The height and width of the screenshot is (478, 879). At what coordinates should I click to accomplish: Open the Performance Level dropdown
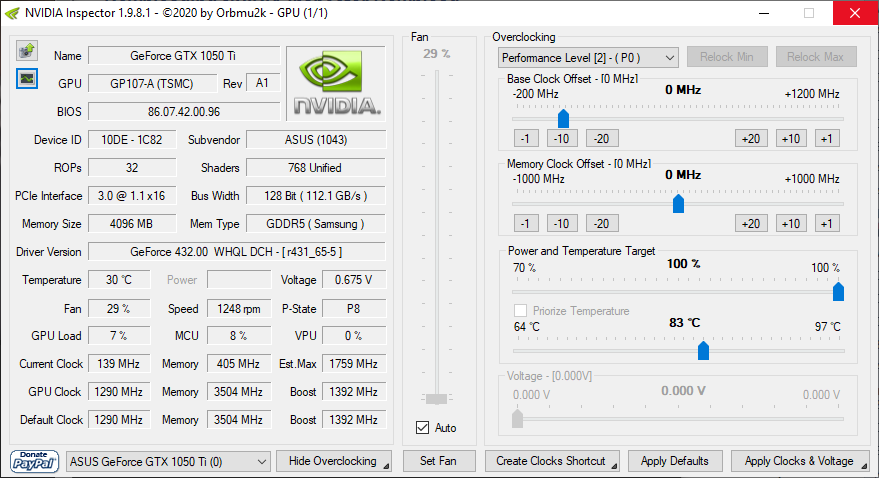[x=588, y=58]
